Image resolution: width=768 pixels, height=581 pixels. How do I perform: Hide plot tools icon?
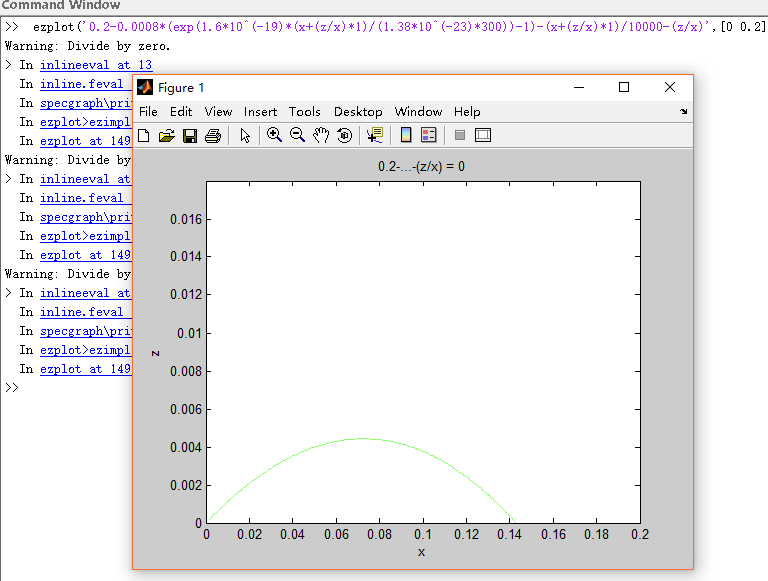(x=460, y=135)
